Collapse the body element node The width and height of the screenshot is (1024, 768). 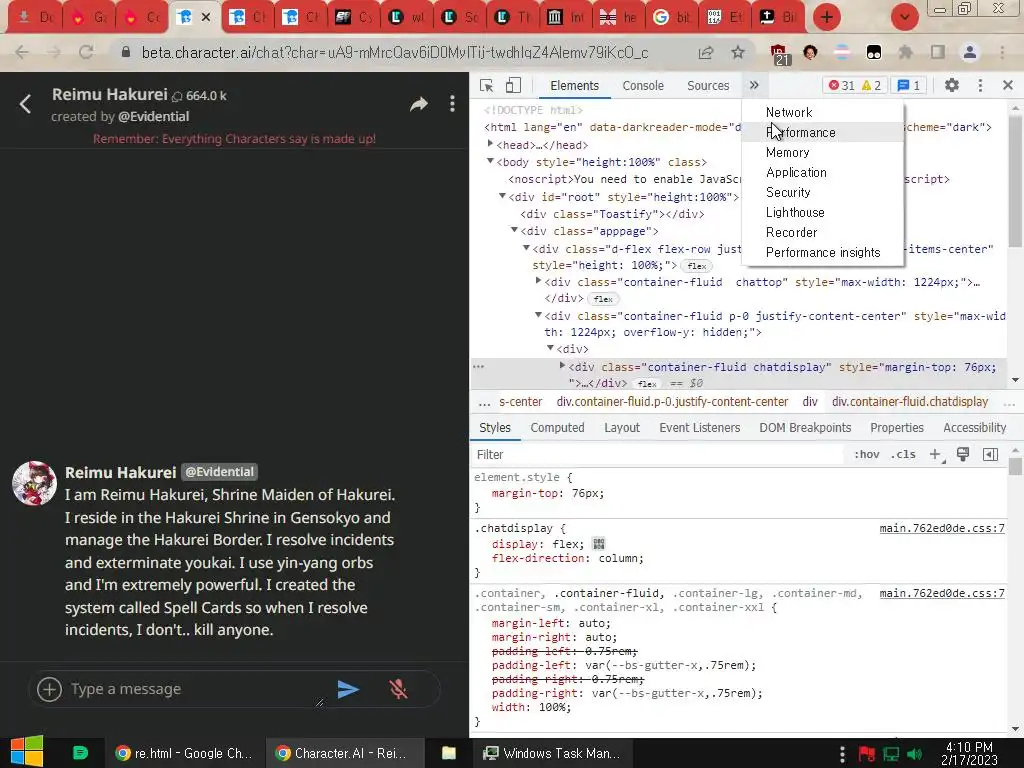point(490,161)
